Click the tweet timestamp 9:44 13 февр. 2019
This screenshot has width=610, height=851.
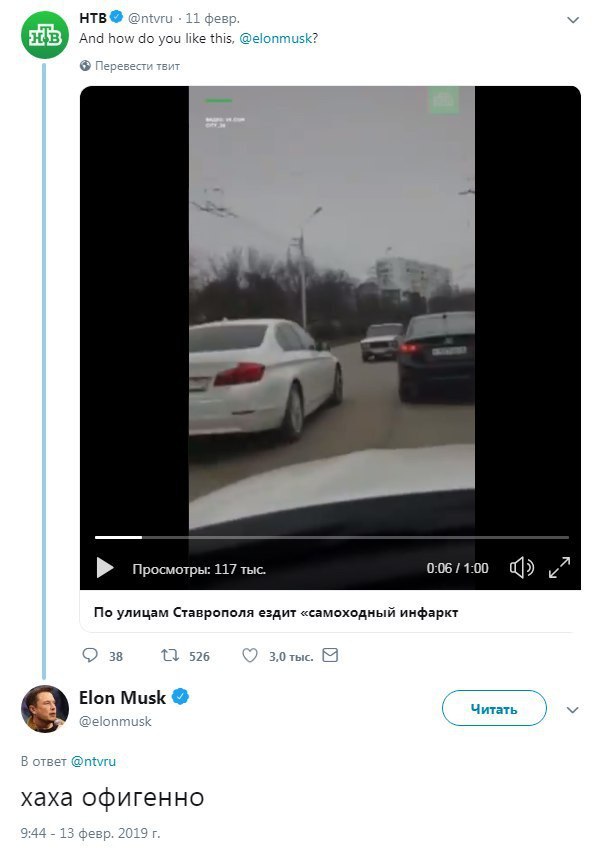coord(90,832)
